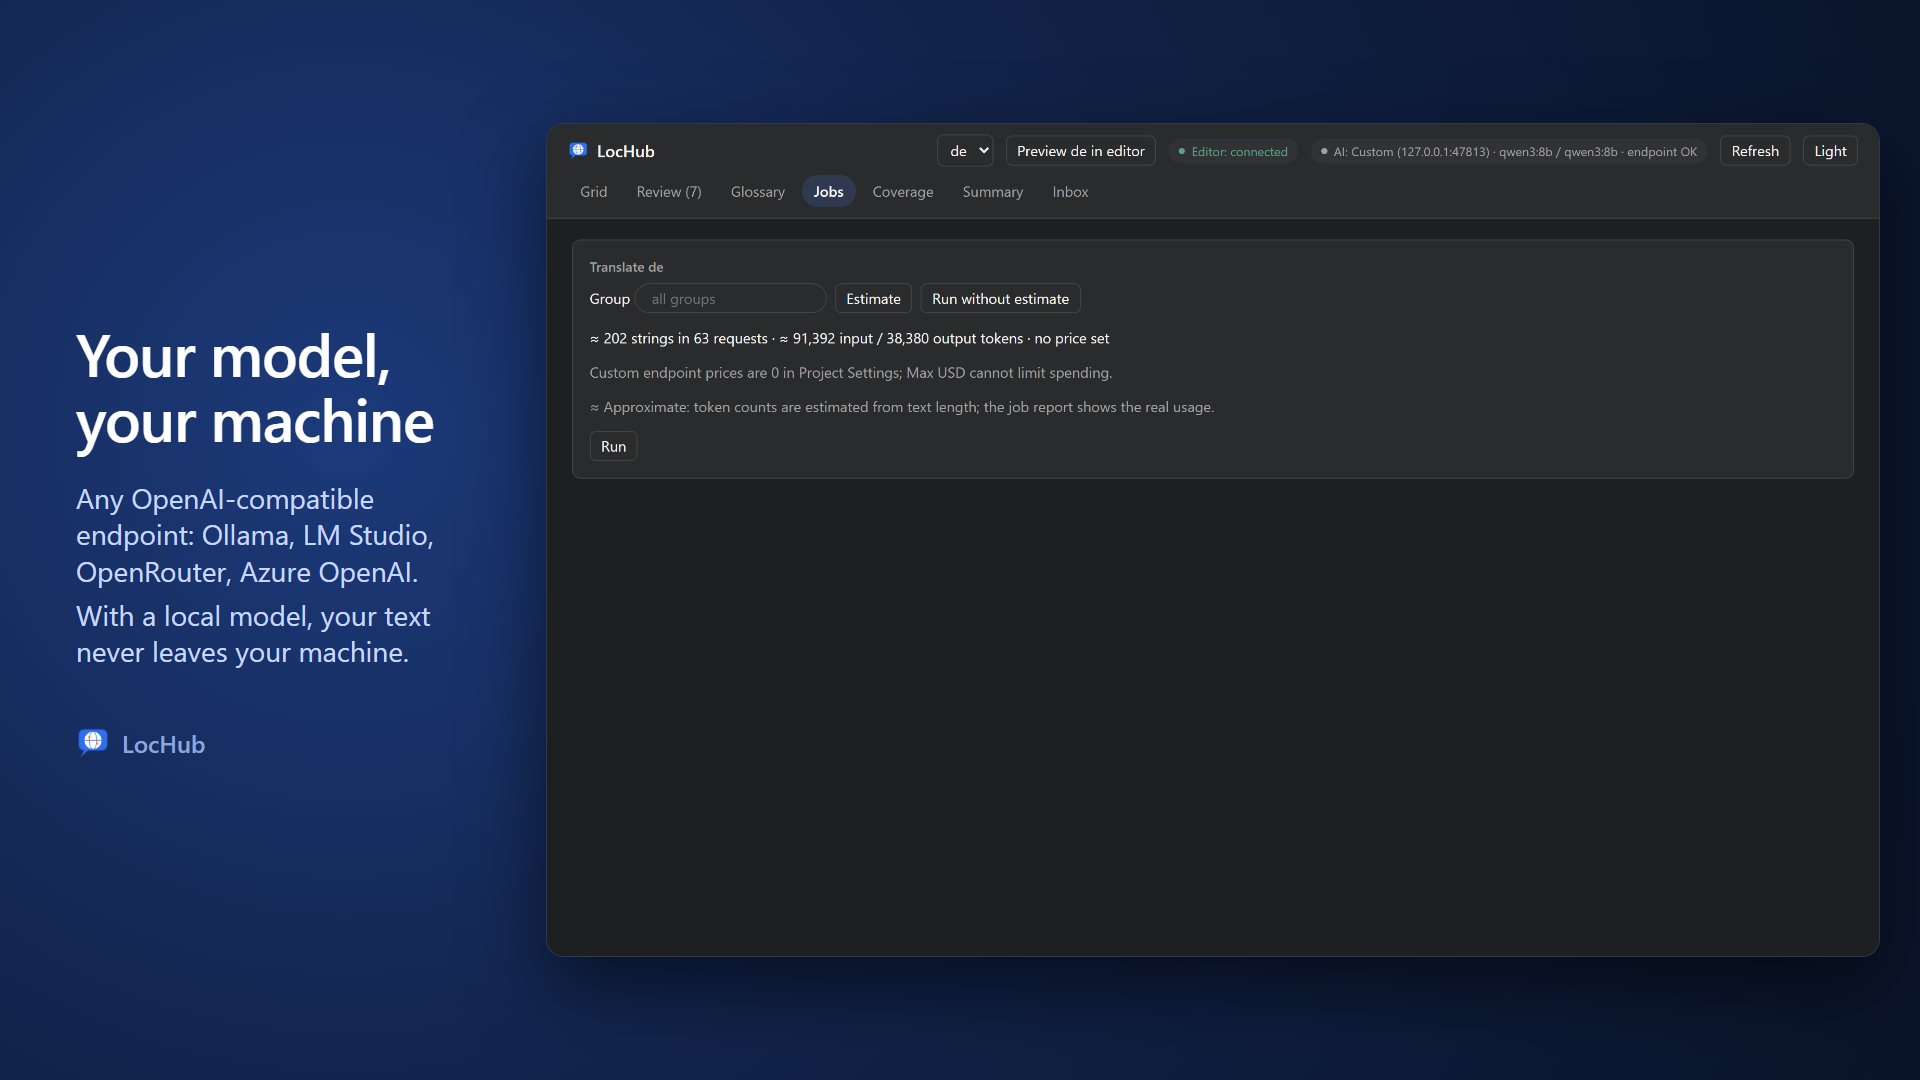Viewport: 1920px width, 1080px height.
Task: Click the AI endpoint status dot
Action: coord(1324,152)
